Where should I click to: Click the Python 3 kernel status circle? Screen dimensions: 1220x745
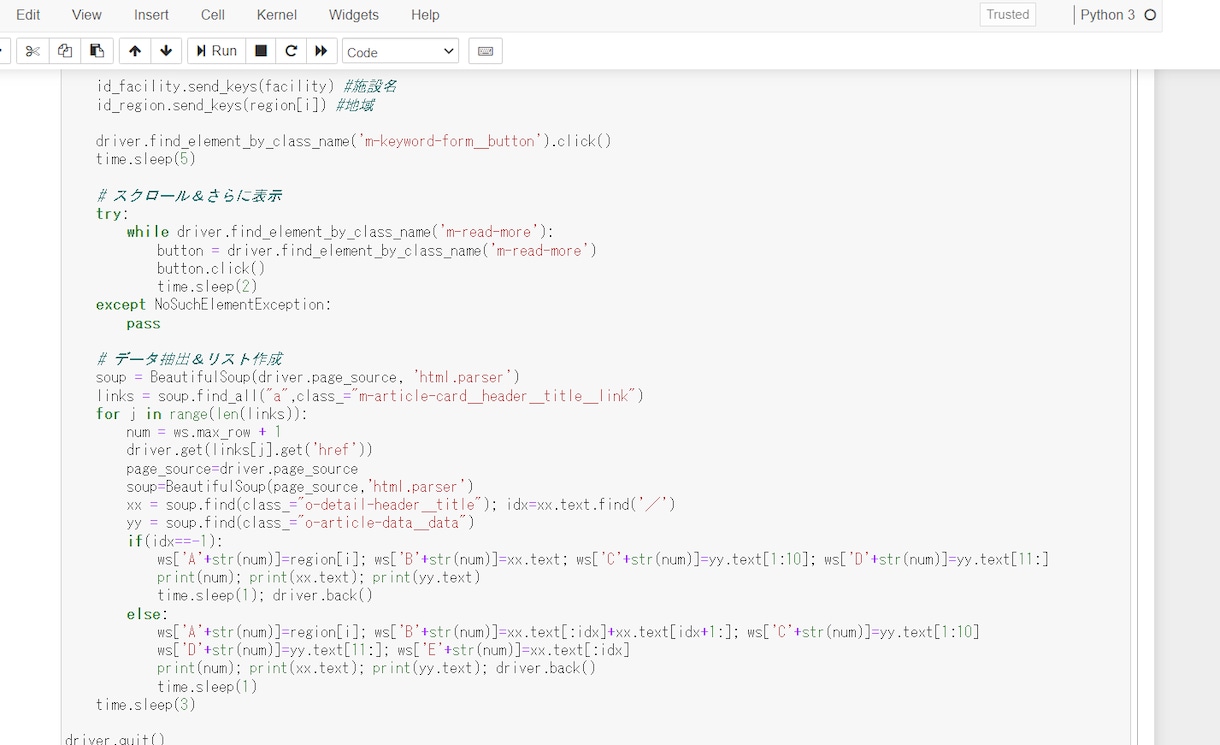coord(1150,15)
